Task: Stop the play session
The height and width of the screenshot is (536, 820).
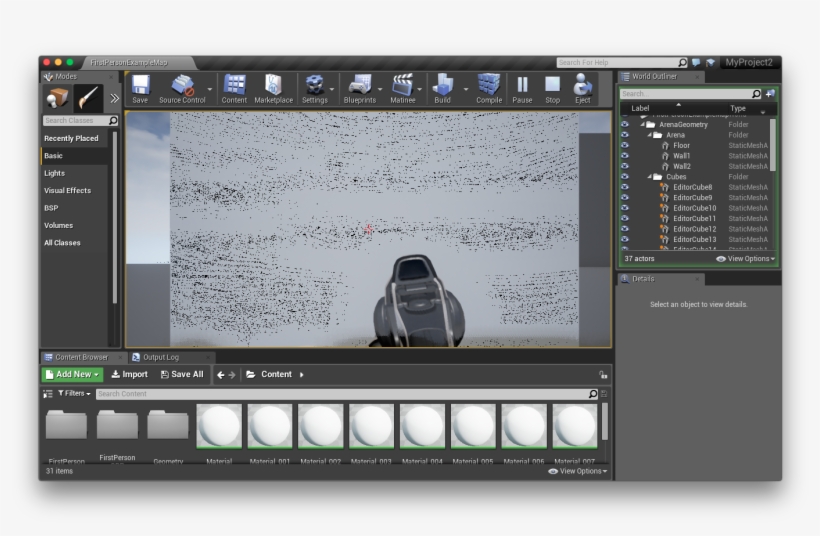Action: coord(552,88)
